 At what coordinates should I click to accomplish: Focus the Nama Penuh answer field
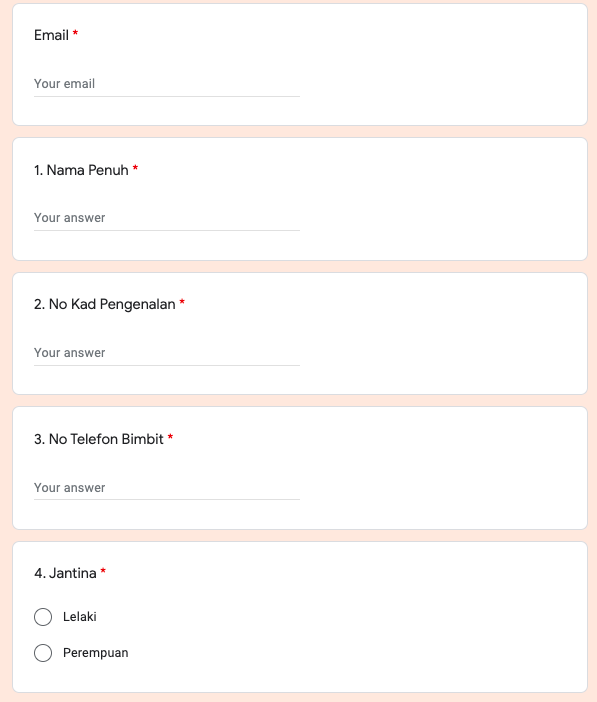coord(167,218)
